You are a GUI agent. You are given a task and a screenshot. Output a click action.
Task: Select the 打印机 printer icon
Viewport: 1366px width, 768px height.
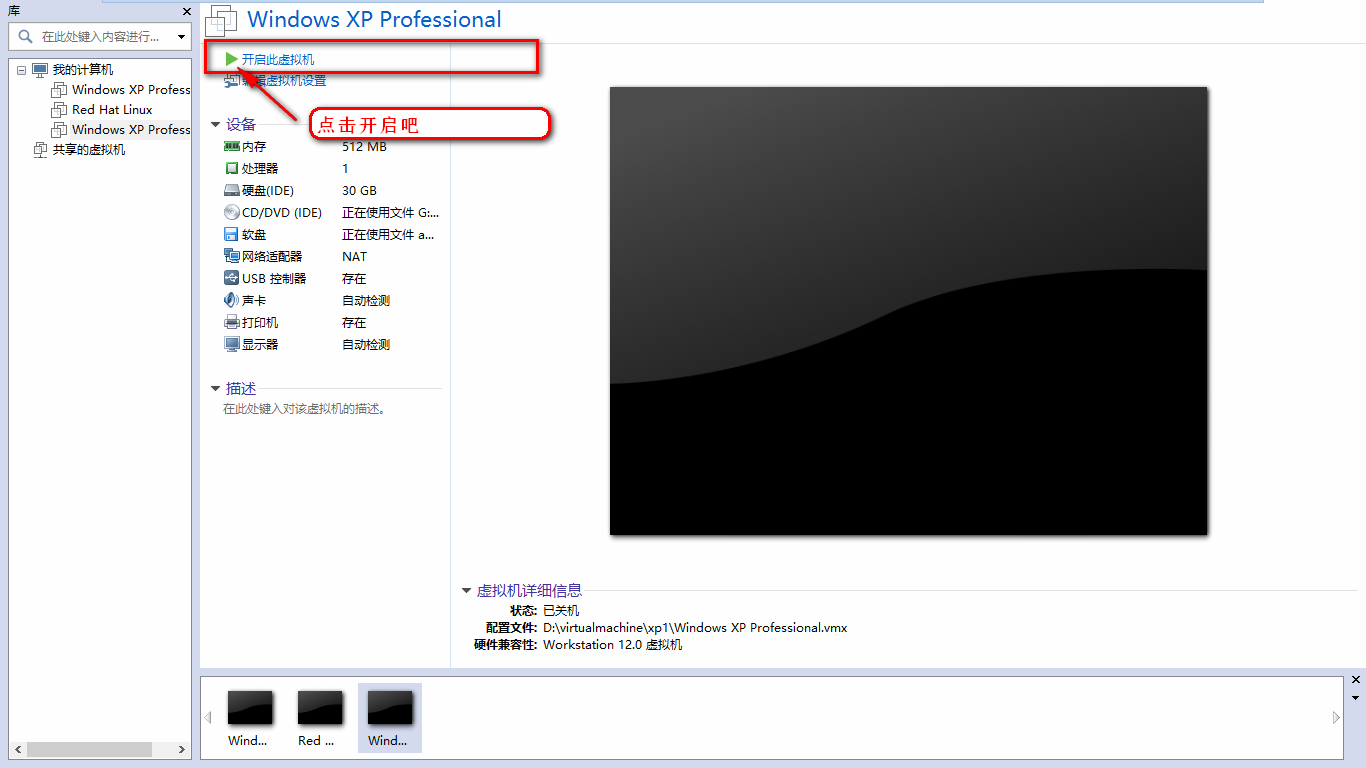[232, 323]
